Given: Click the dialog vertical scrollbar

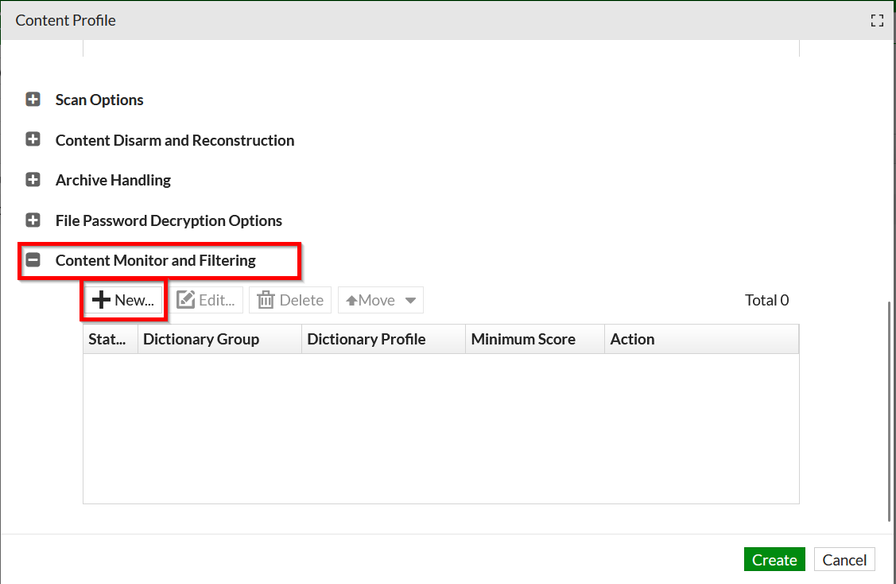Looking at the screenshot, I should click(x=889, y=410).
